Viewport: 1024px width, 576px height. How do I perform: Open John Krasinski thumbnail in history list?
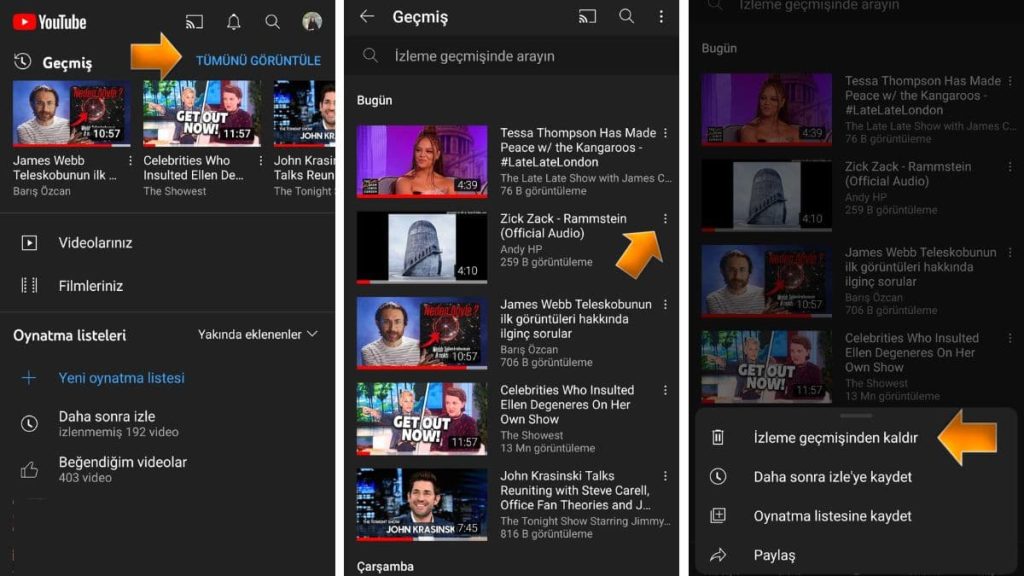422,504
